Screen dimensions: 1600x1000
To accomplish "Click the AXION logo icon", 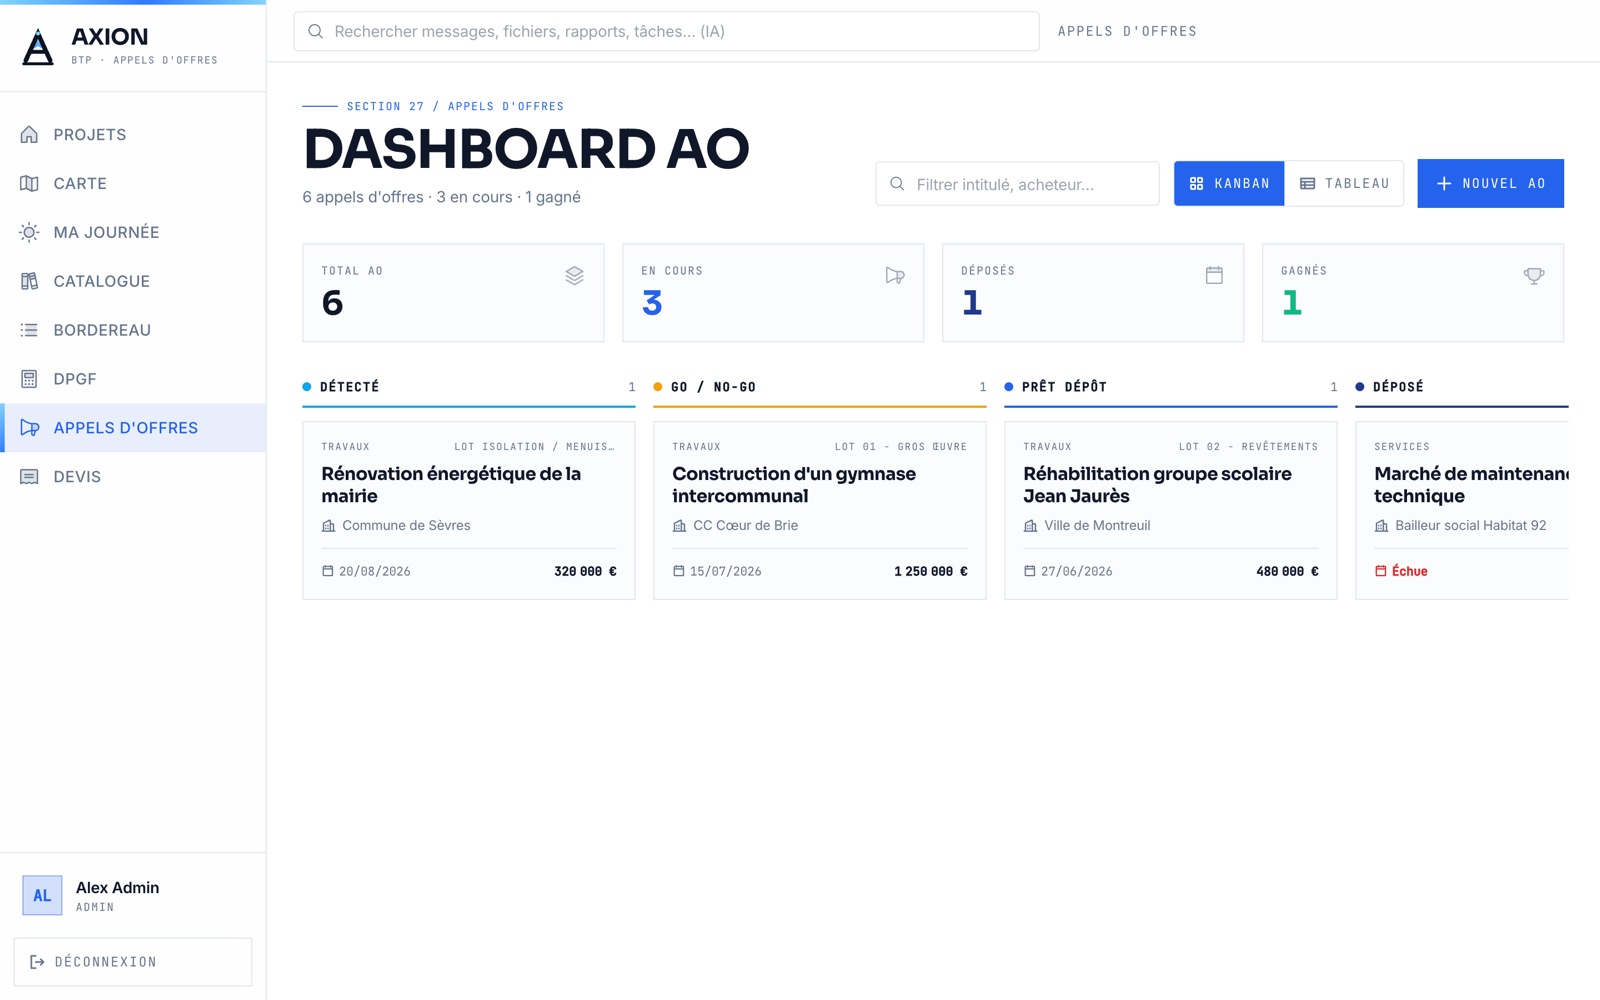I will pyautogui.click(x=38, y=47).
